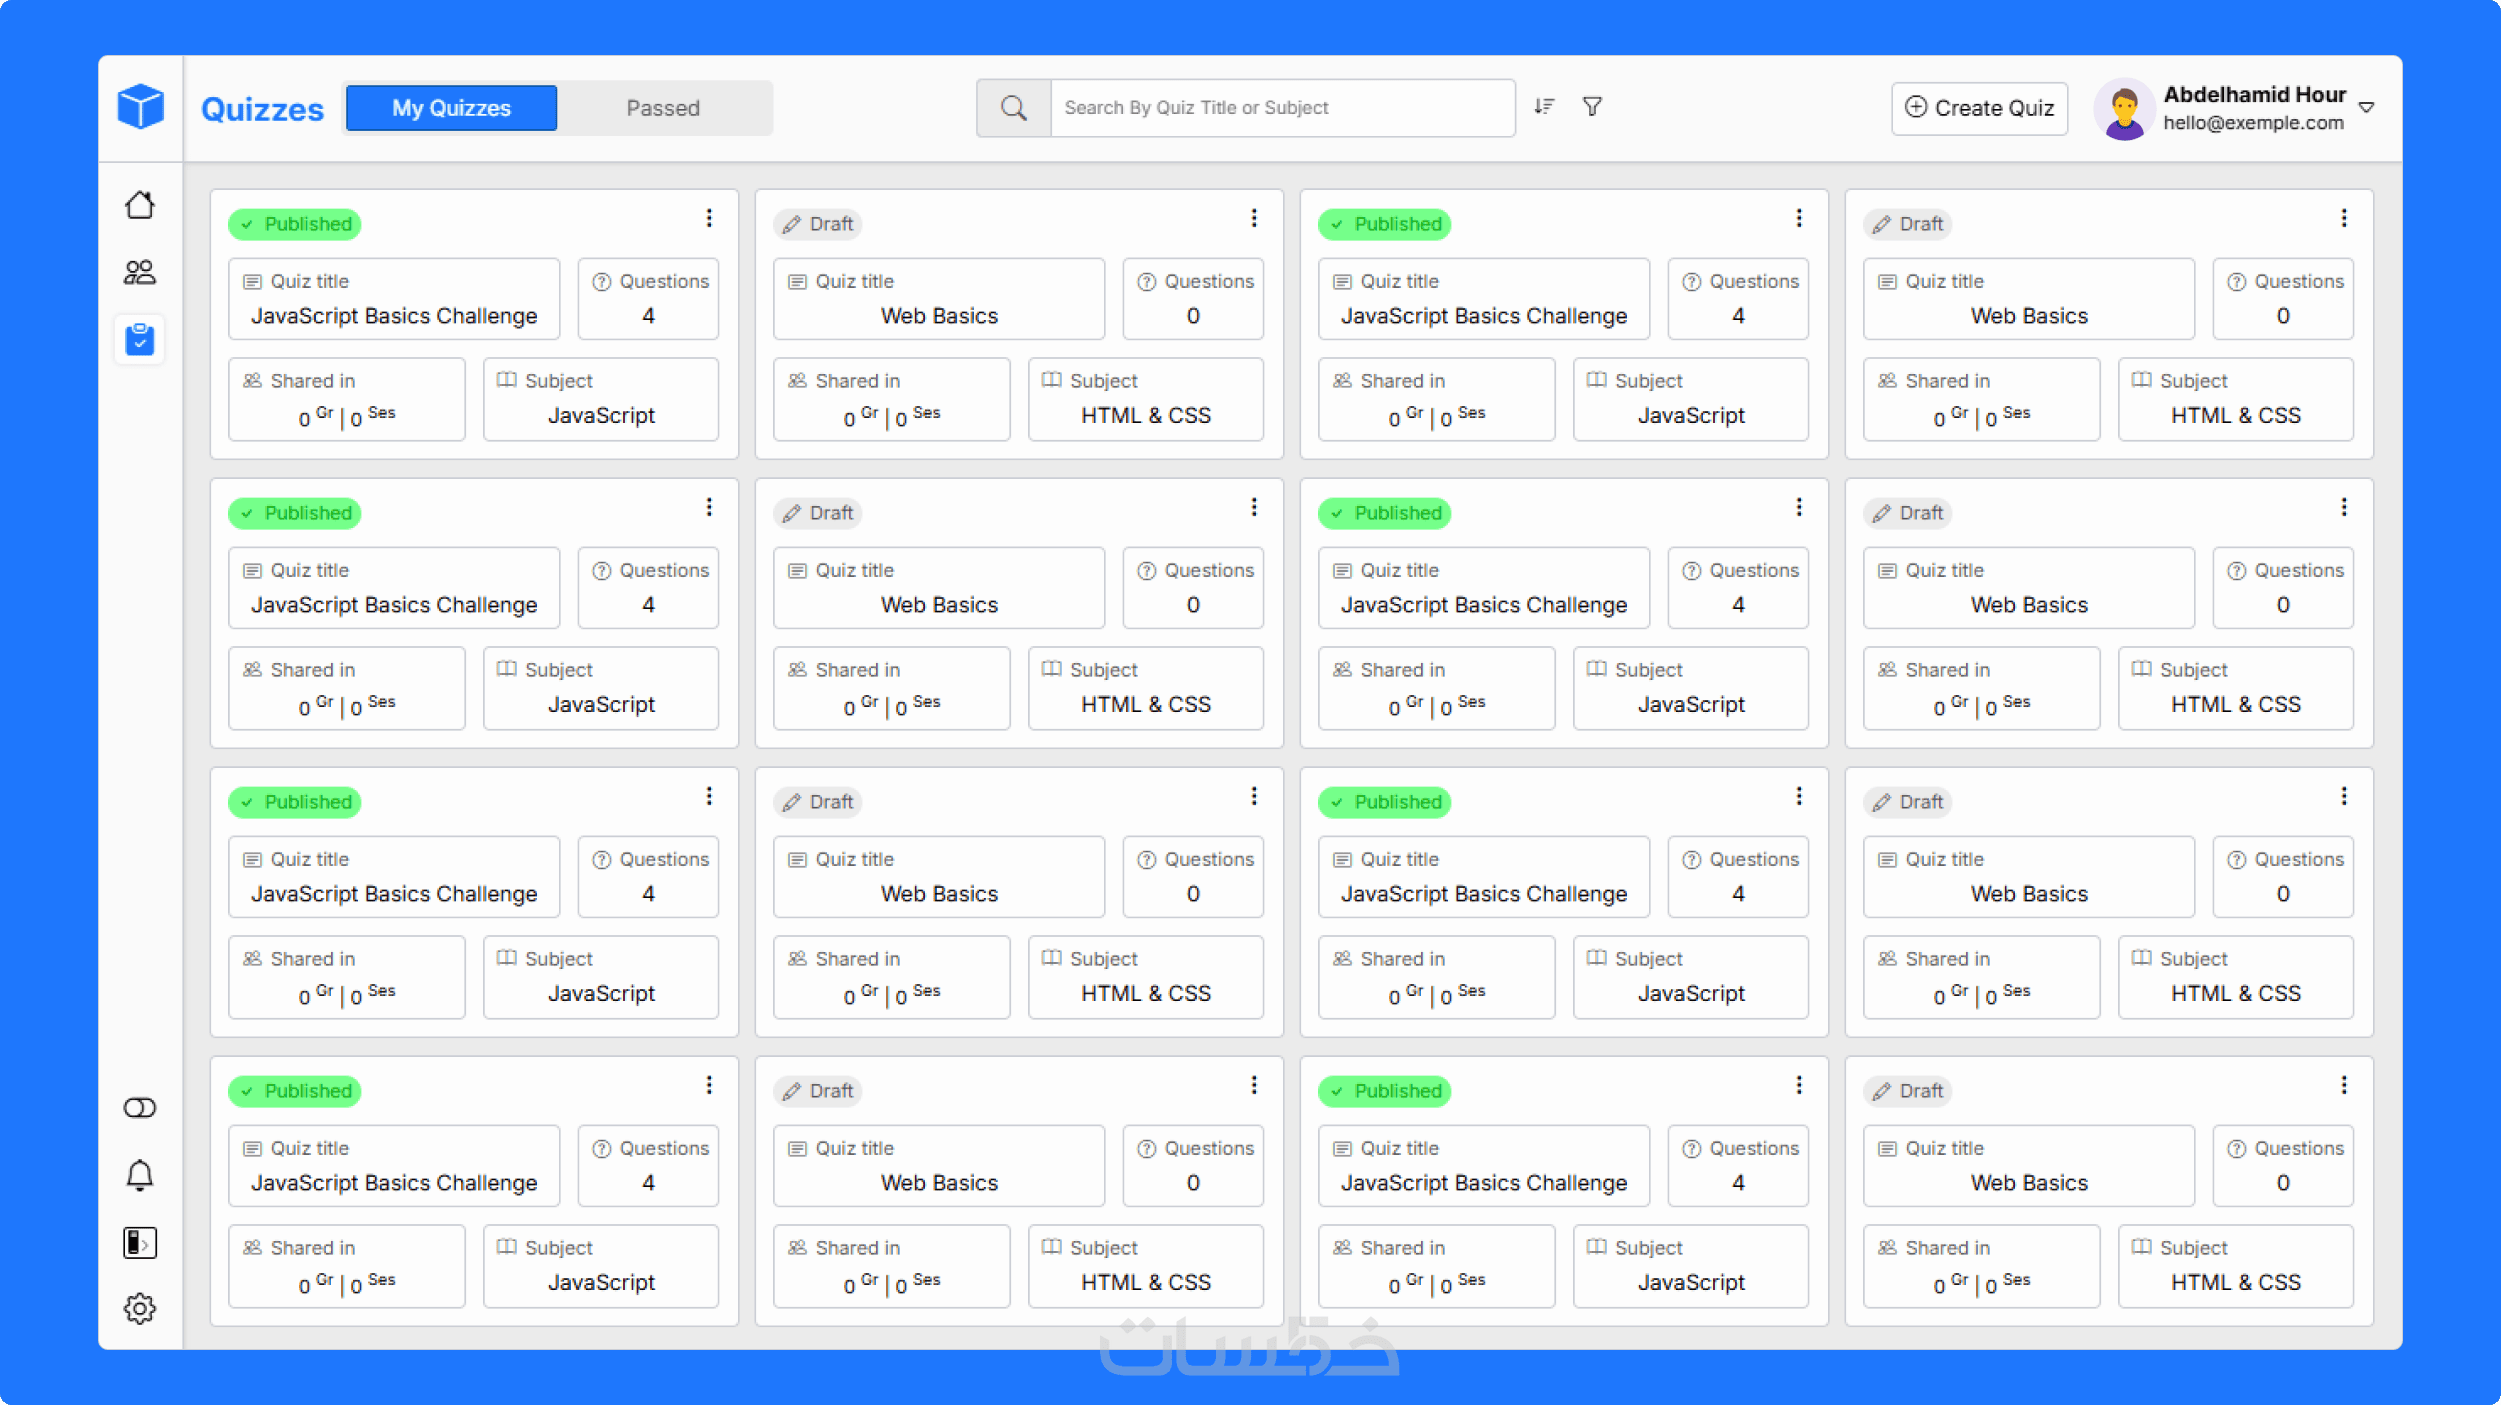Select the quizzes clipboard icon in sidebar
This screenshot has height=1405, width=2501.
(140, 340)
